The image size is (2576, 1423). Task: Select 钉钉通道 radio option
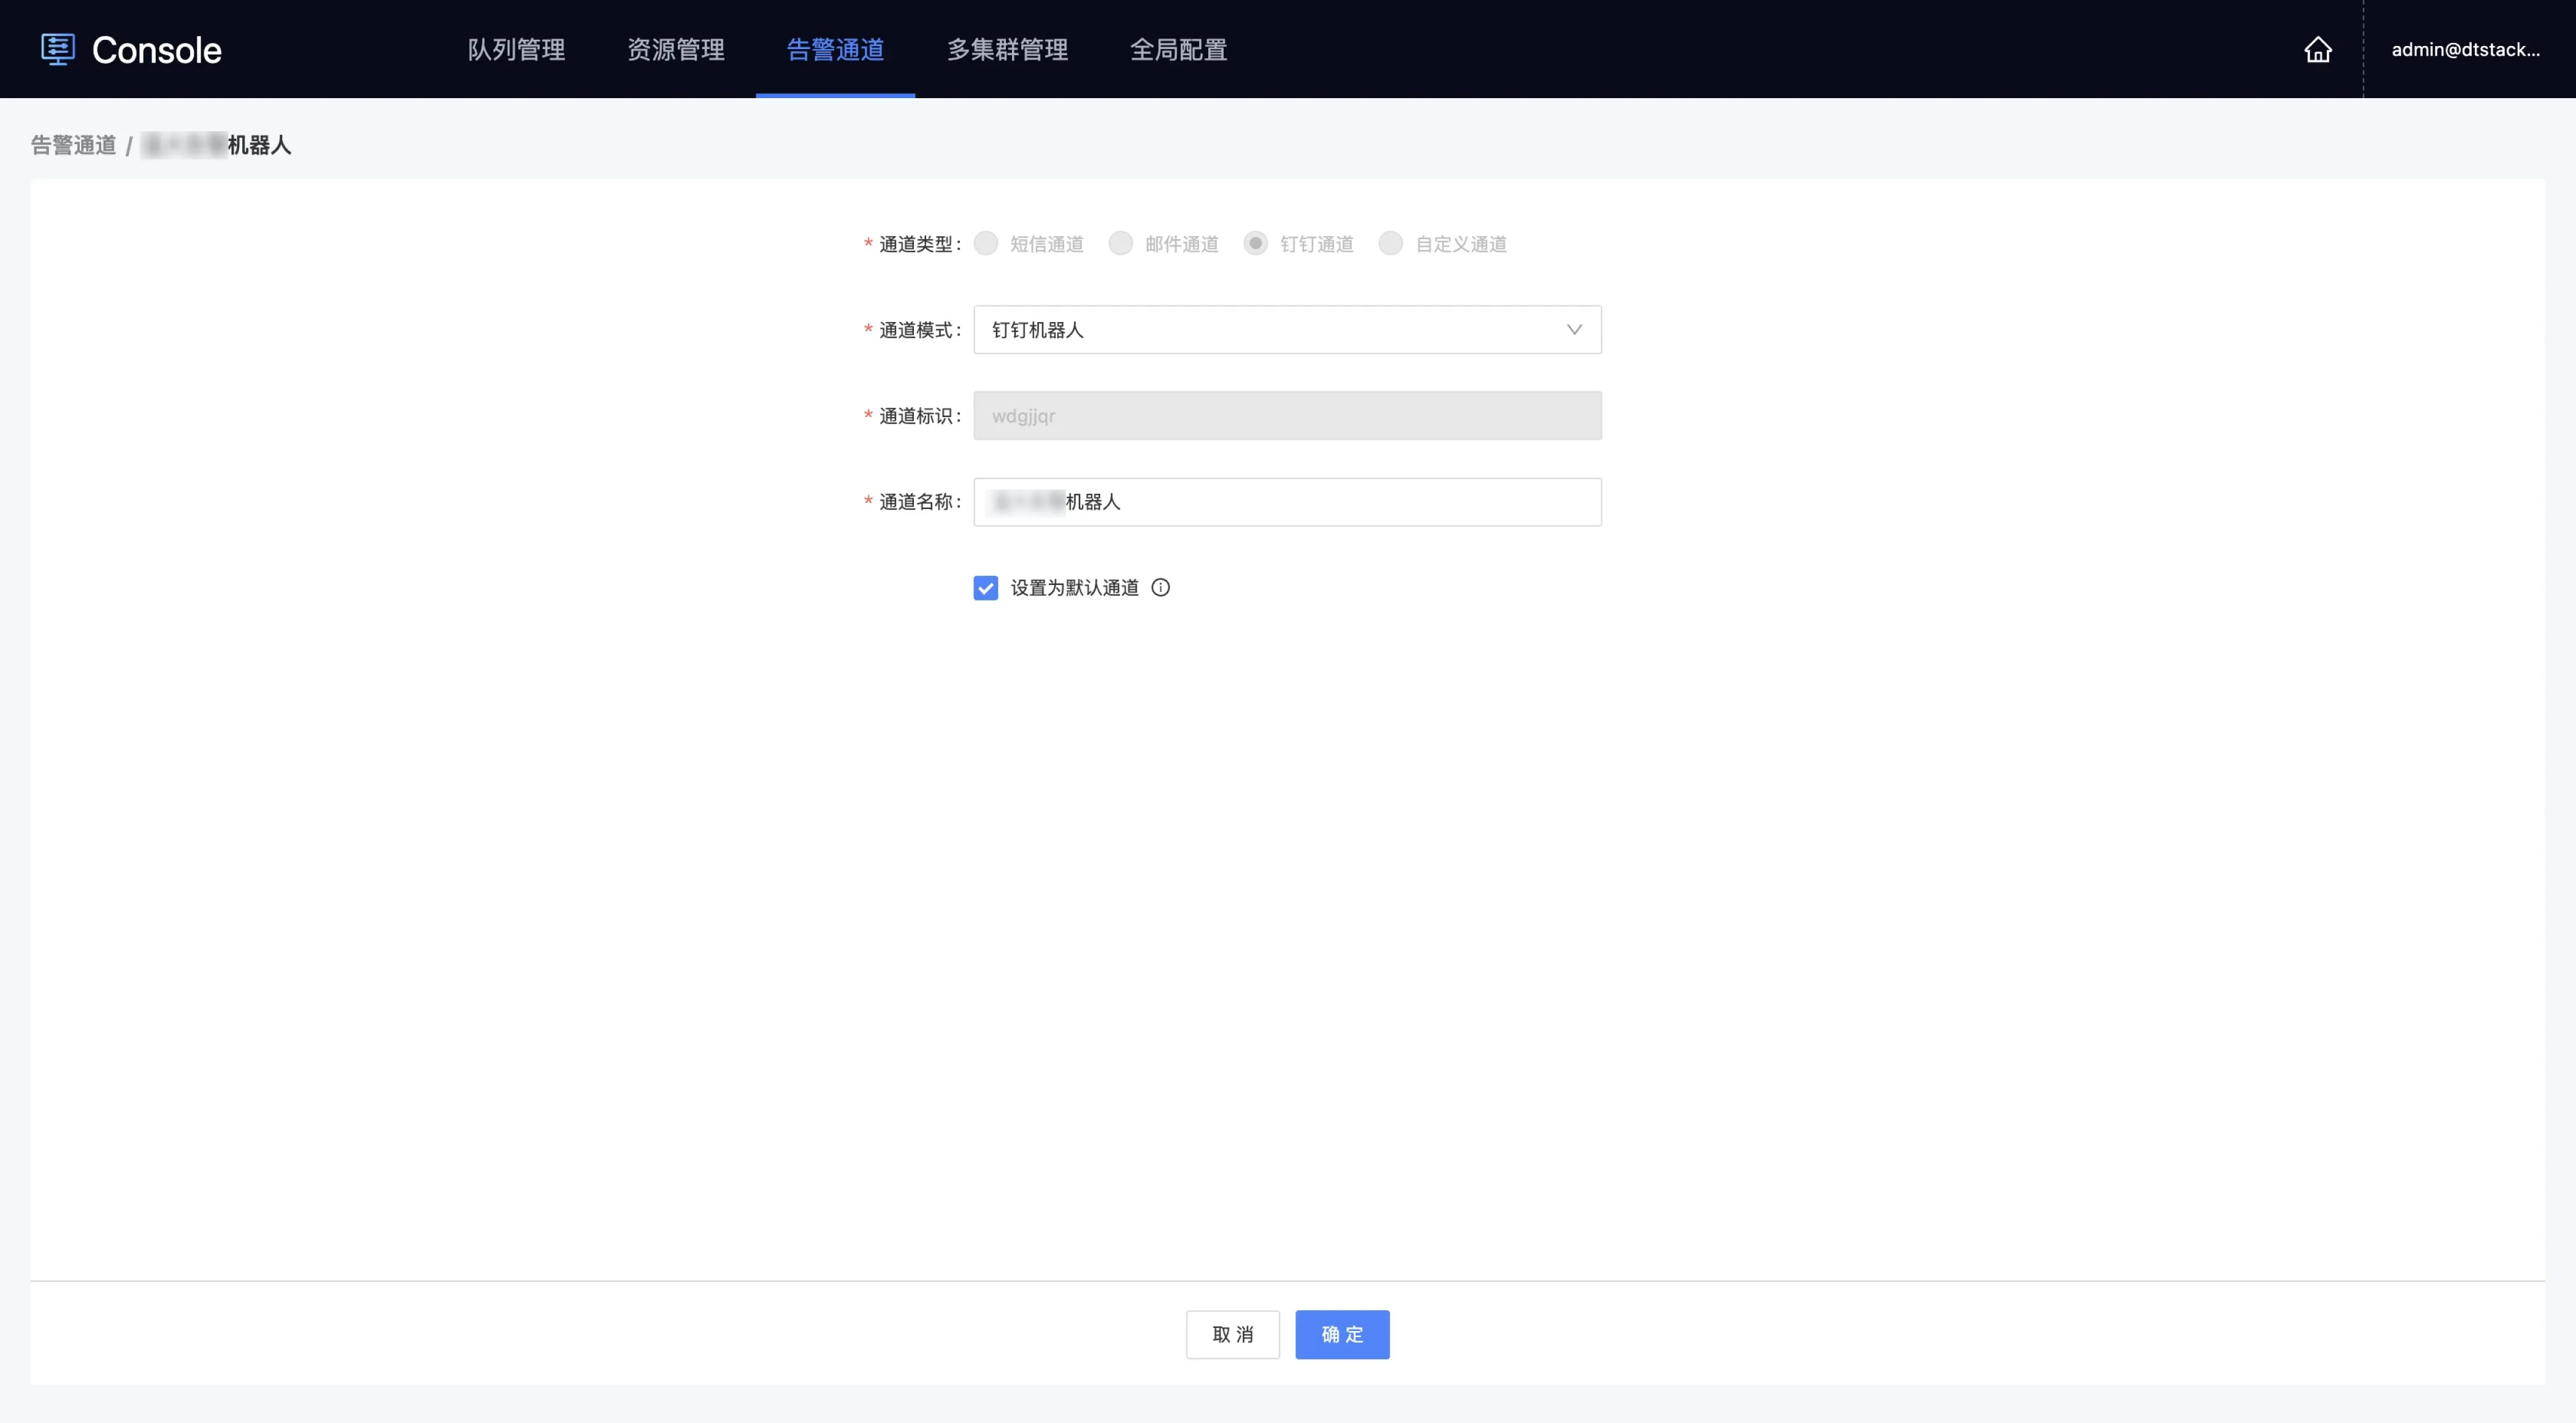[1255, 244]
